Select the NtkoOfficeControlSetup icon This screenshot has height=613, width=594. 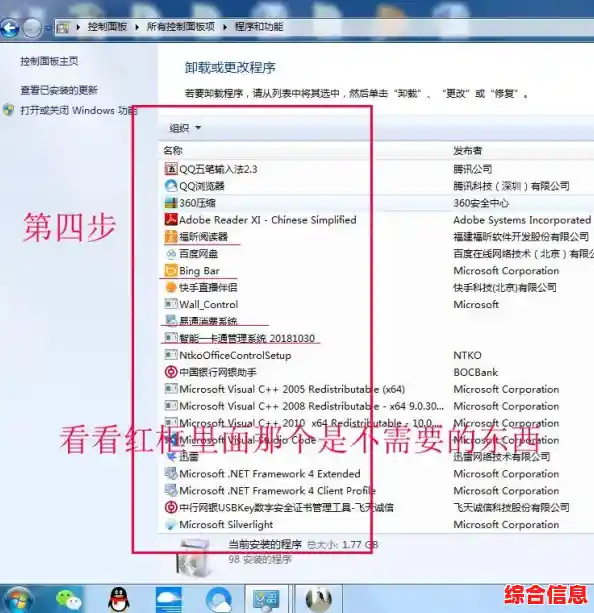click(x=170, y=355)
